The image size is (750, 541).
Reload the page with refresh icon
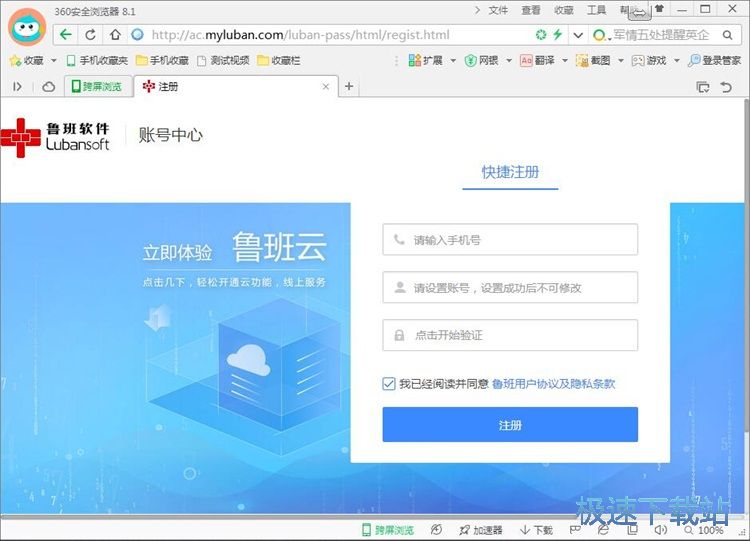(90, 34)
